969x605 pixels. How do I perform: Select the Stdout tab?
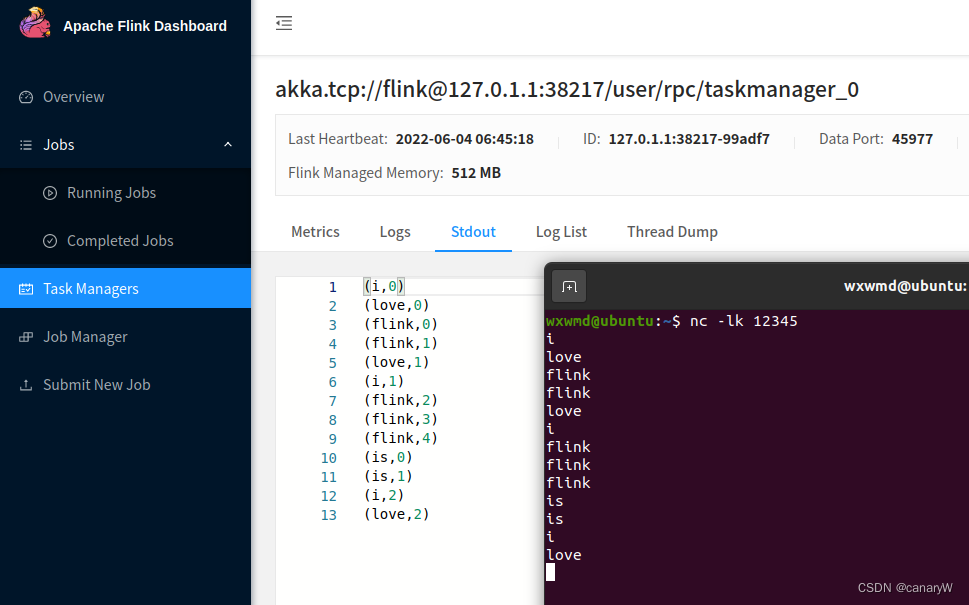(473, 231)
